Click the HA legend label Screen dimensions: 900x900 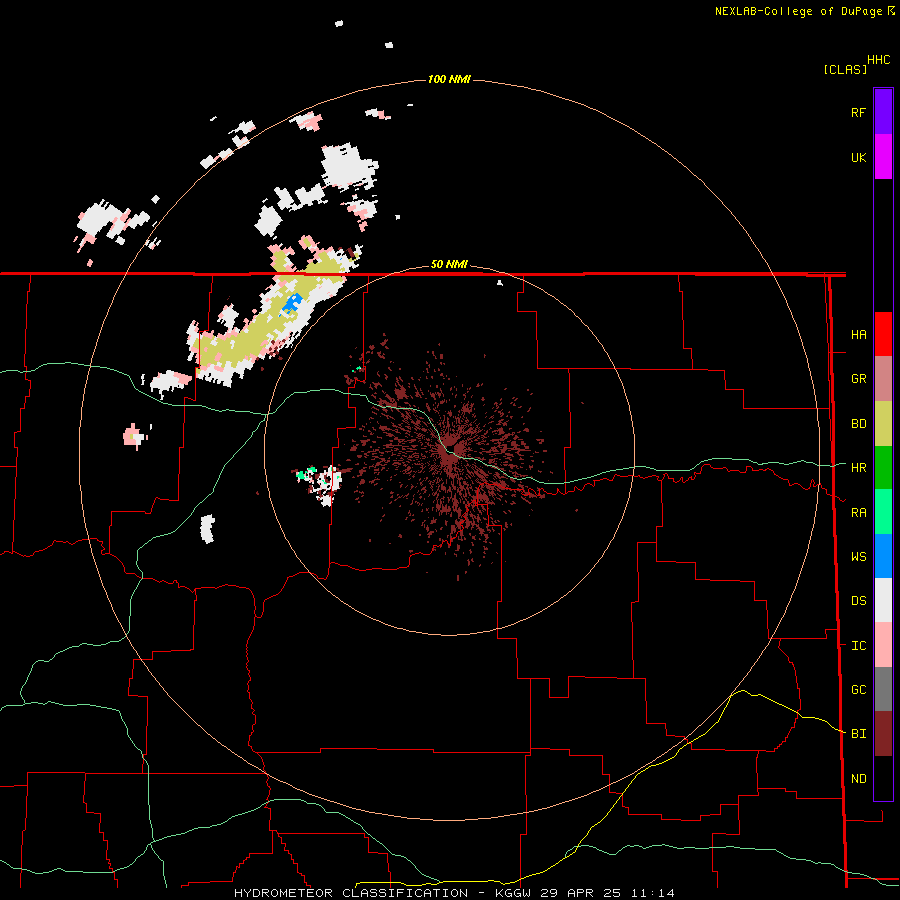click(858, 335)
